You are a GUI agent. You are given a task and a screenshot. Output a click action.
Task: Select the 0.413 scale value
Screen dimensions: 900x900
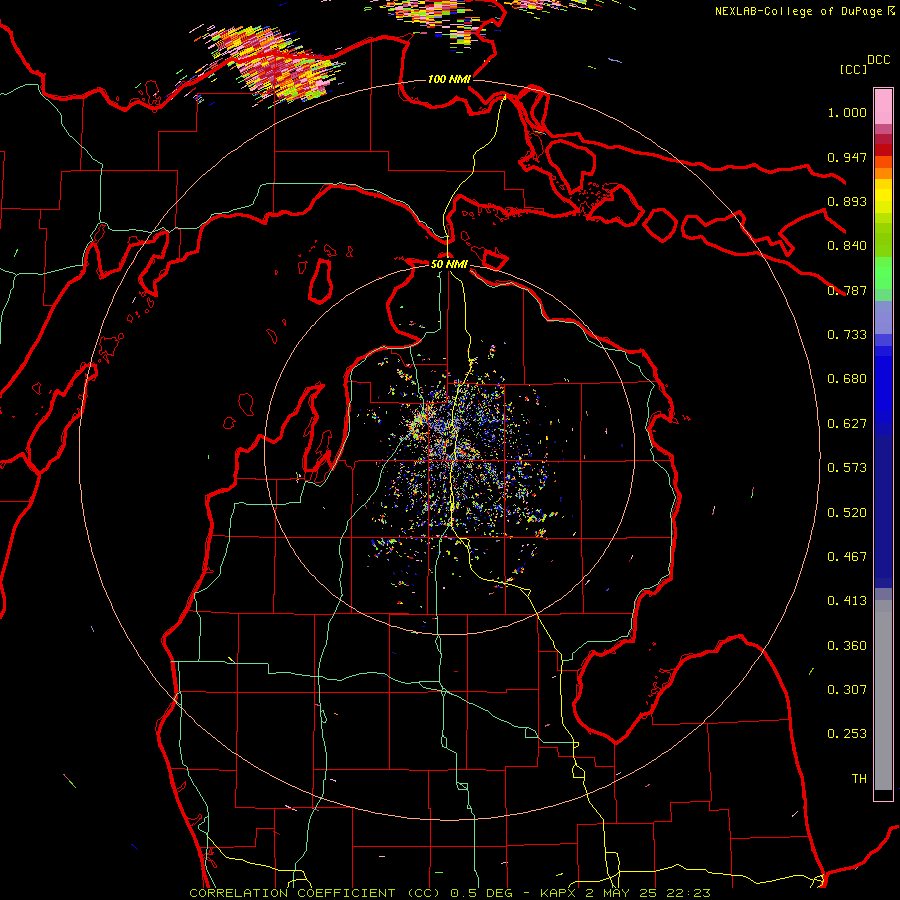[847, 601]
